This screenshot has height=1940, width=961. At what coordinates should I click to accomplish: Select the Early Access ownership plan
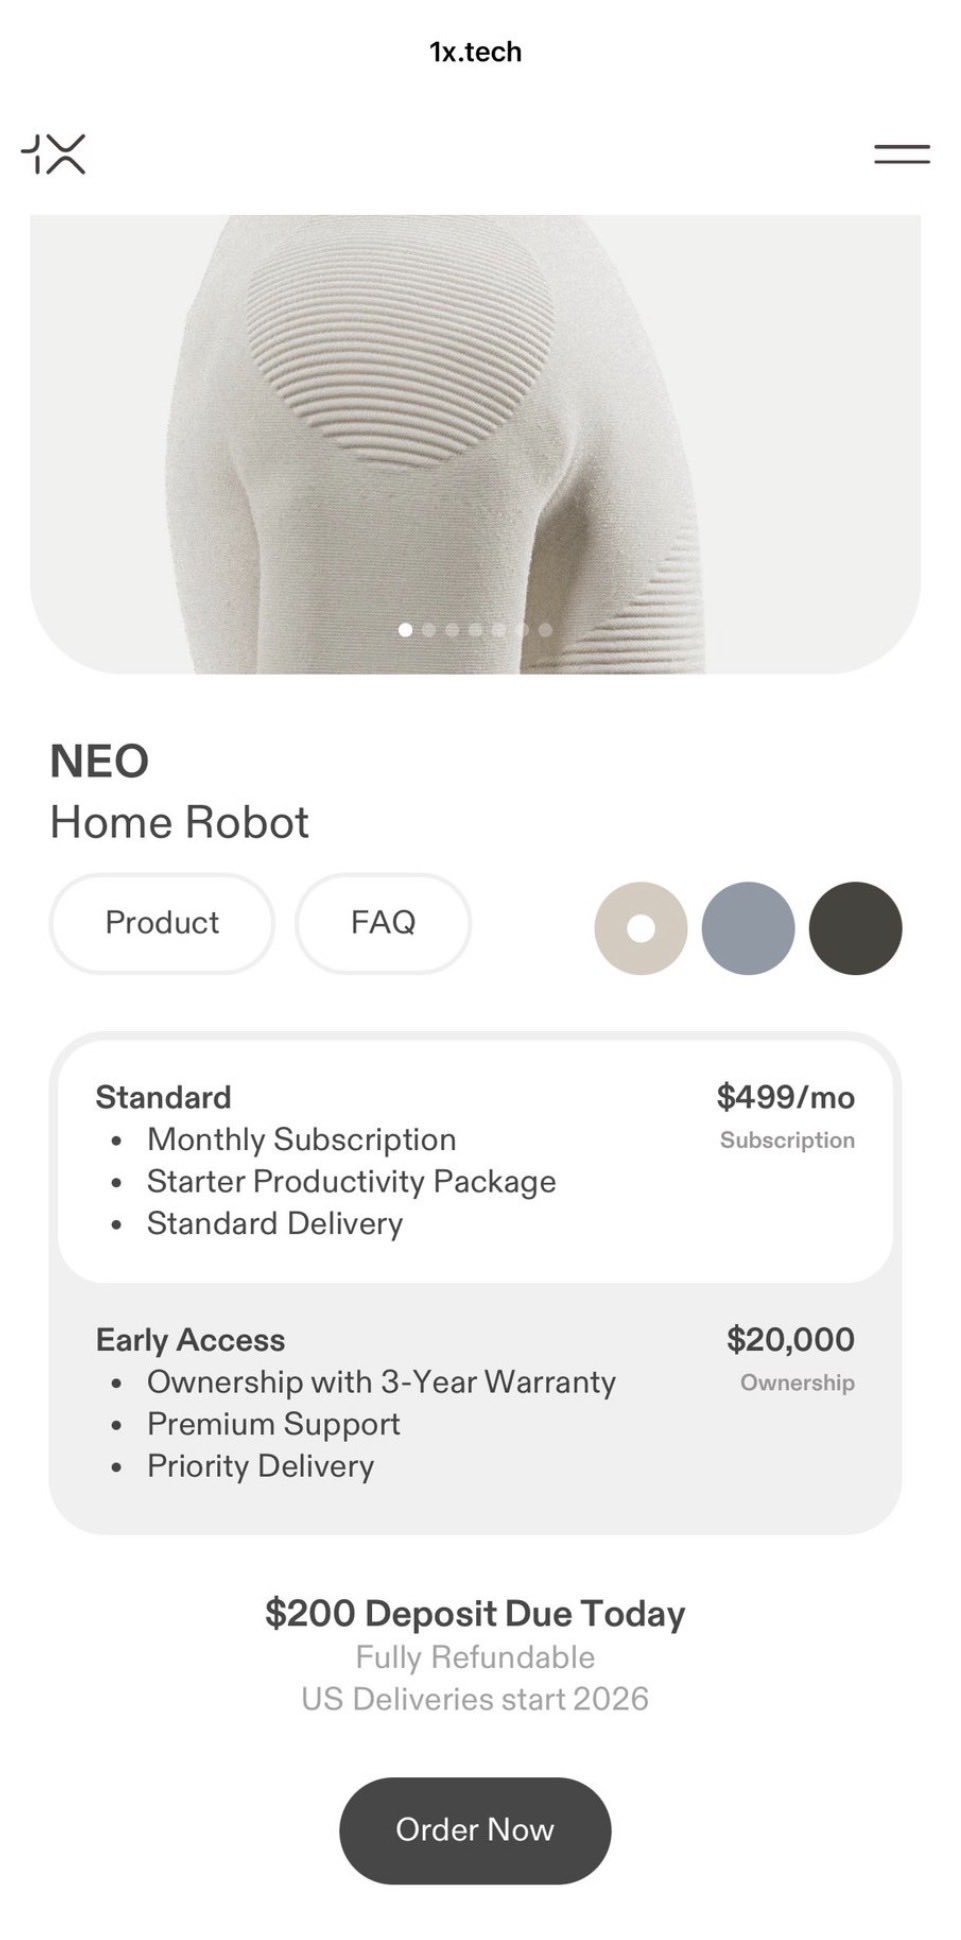click(x=475, y=1404)
